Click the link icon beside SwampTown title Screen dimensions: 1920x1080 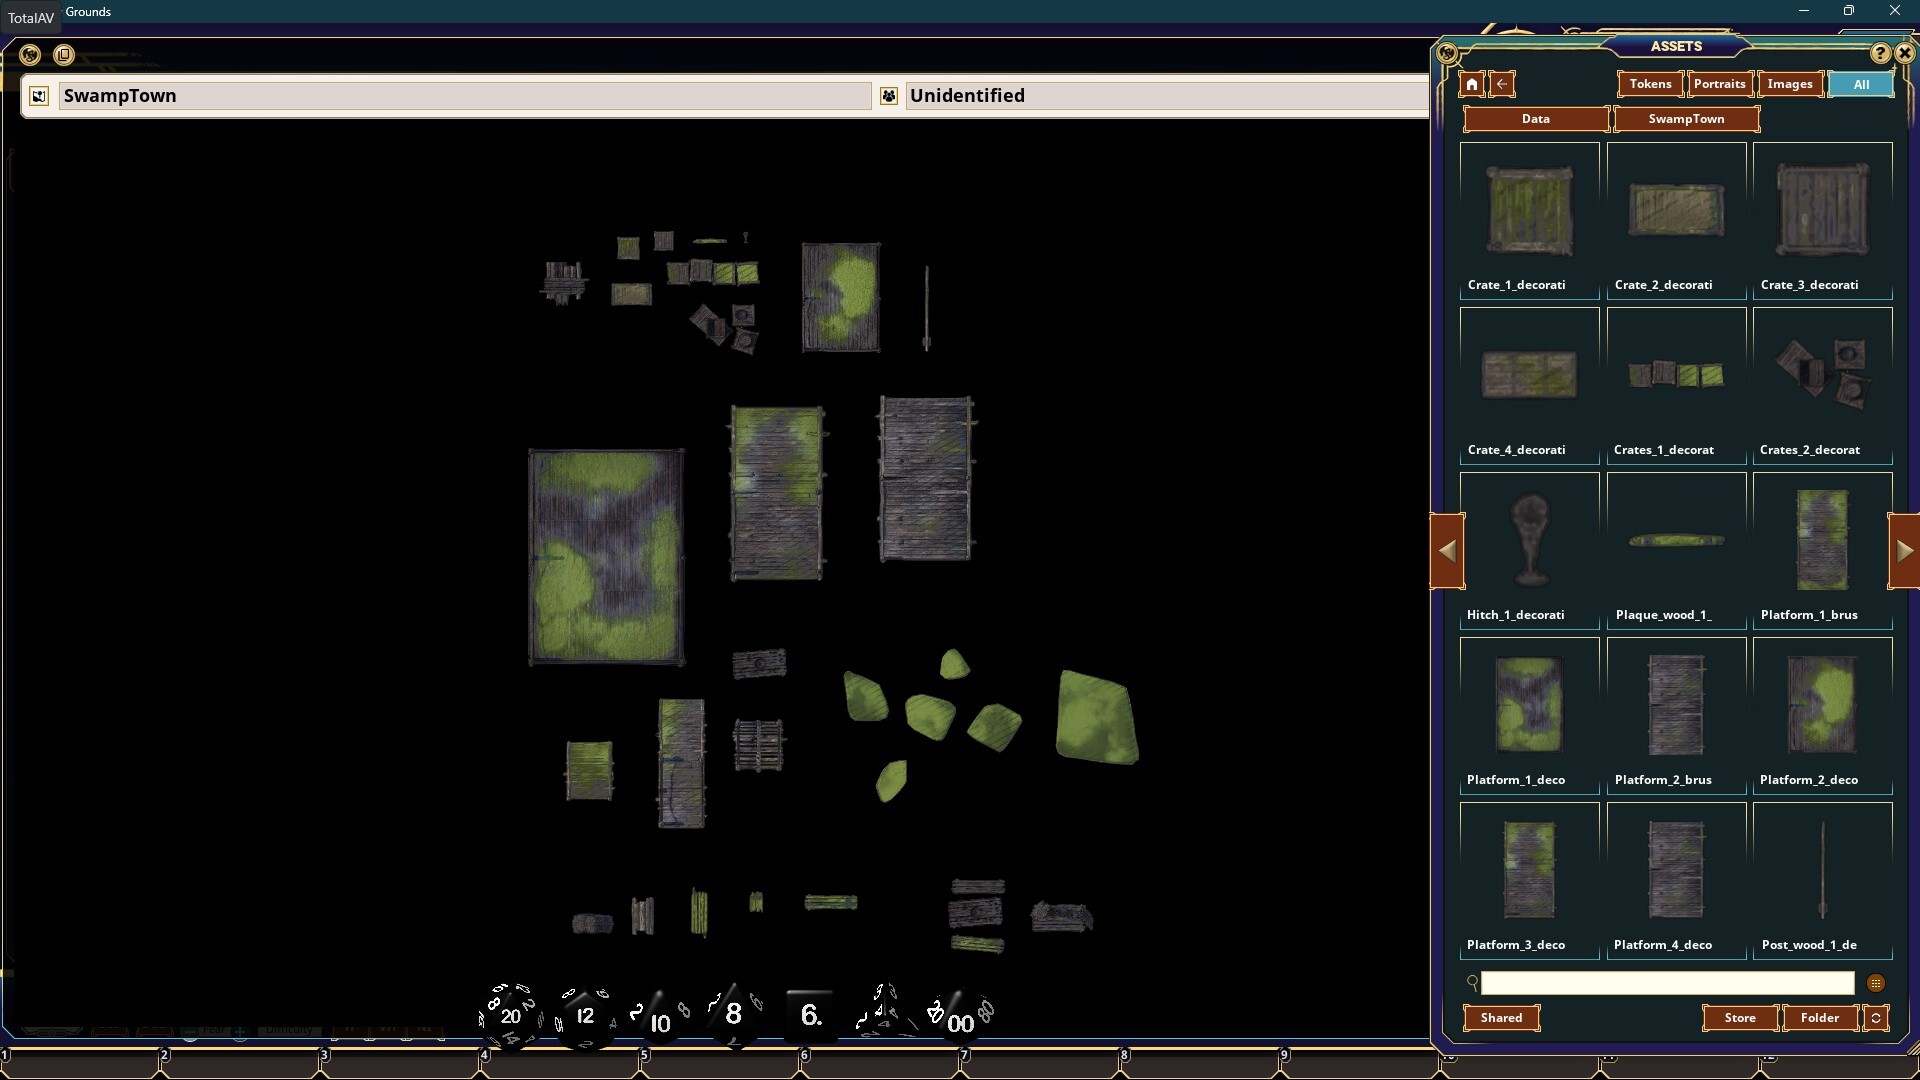39,96
